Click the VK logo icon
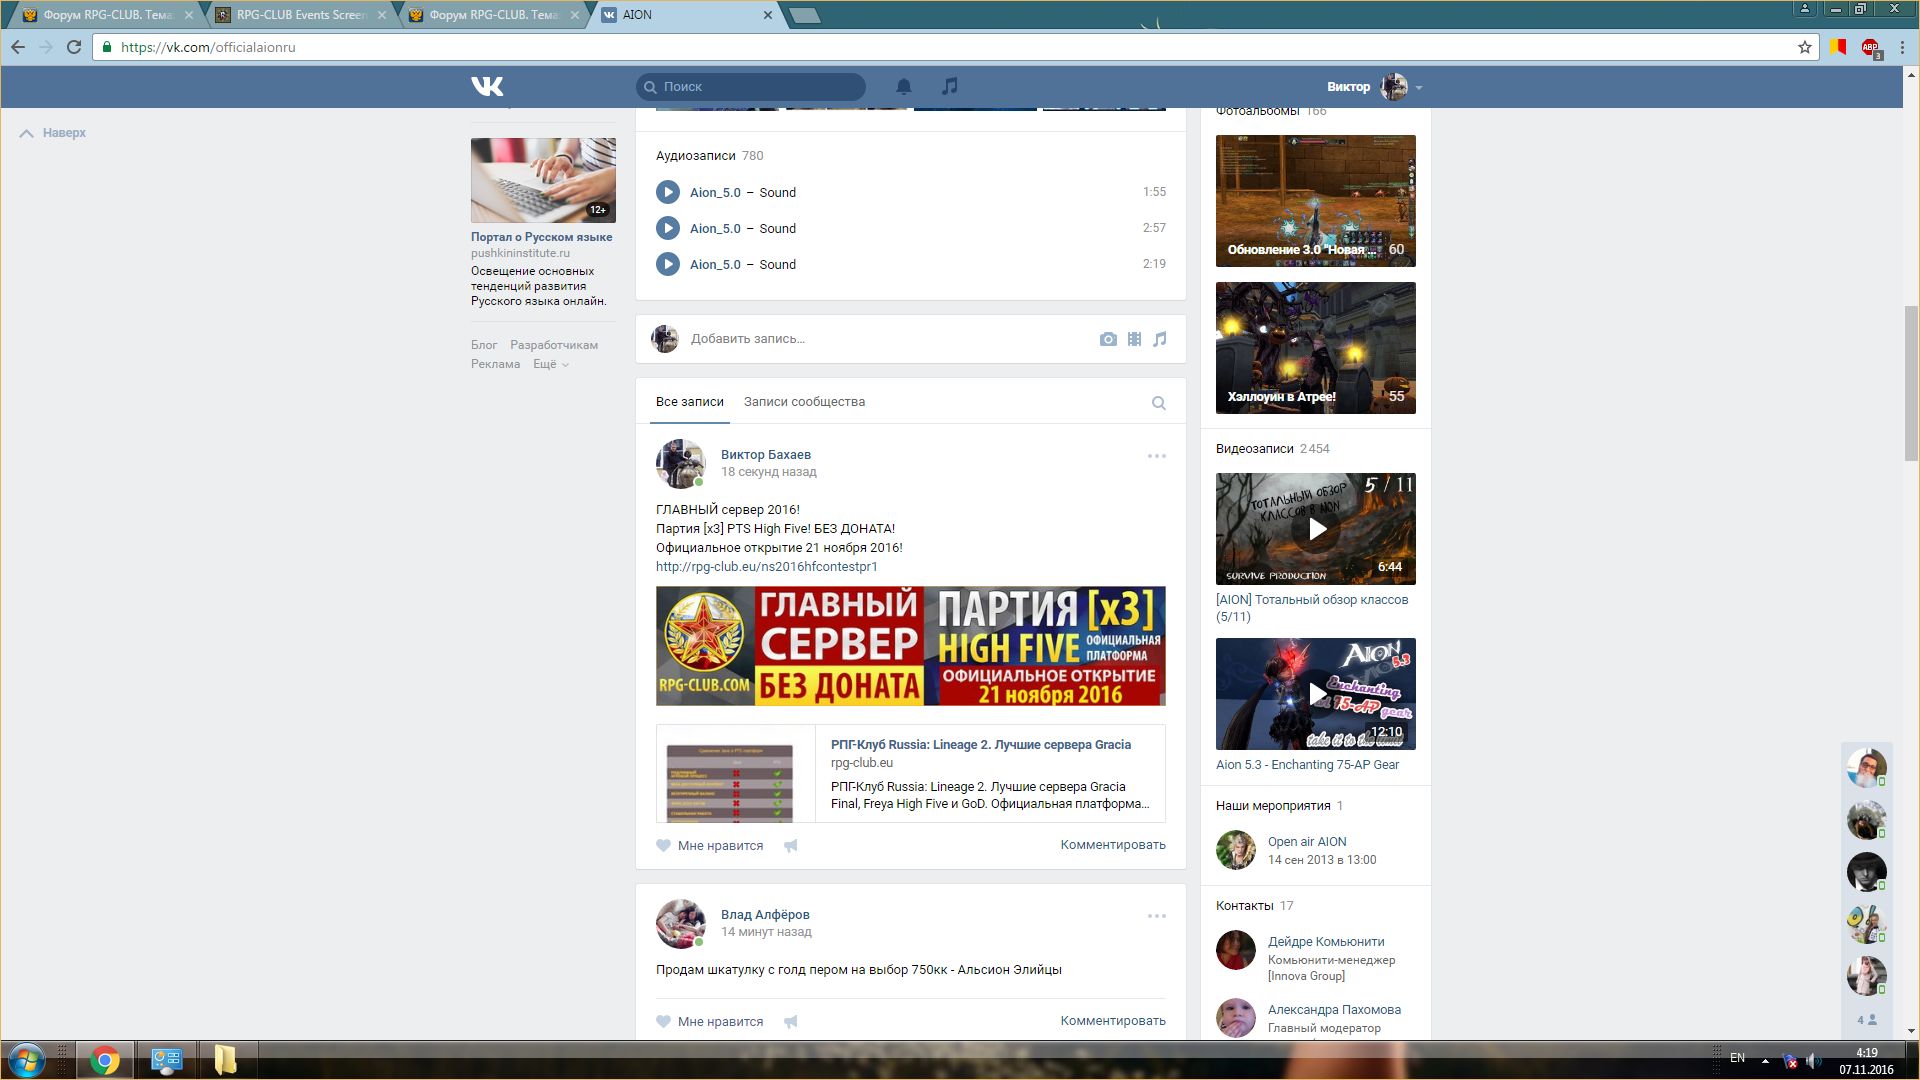Screen dimensions: 1920x1080 coord(487,87)
